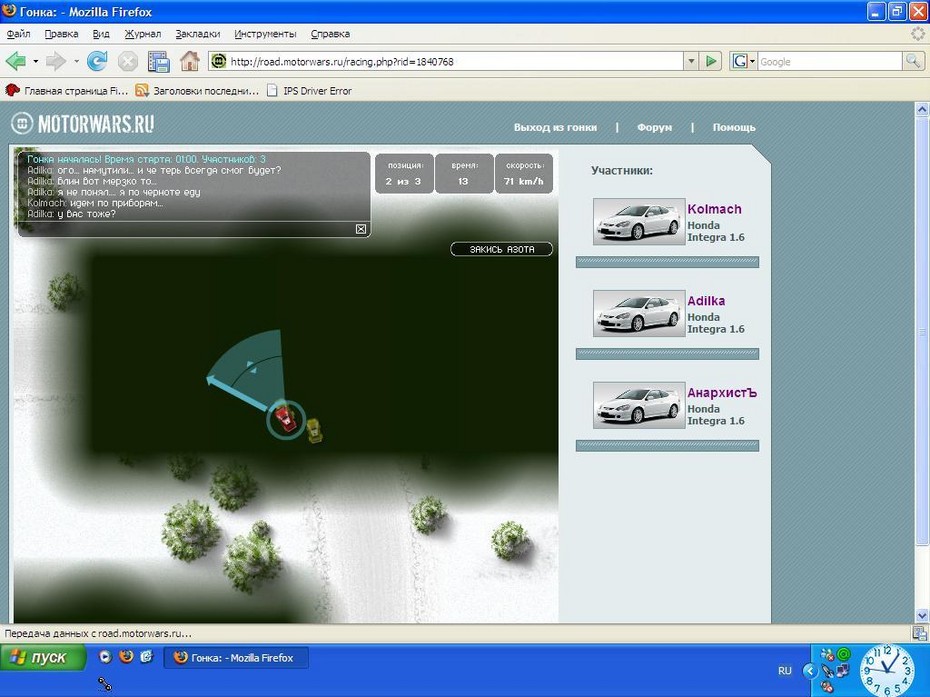Click the green @ tray icon
The height and width of the screenshot is (697, 930).
point(843,654)
